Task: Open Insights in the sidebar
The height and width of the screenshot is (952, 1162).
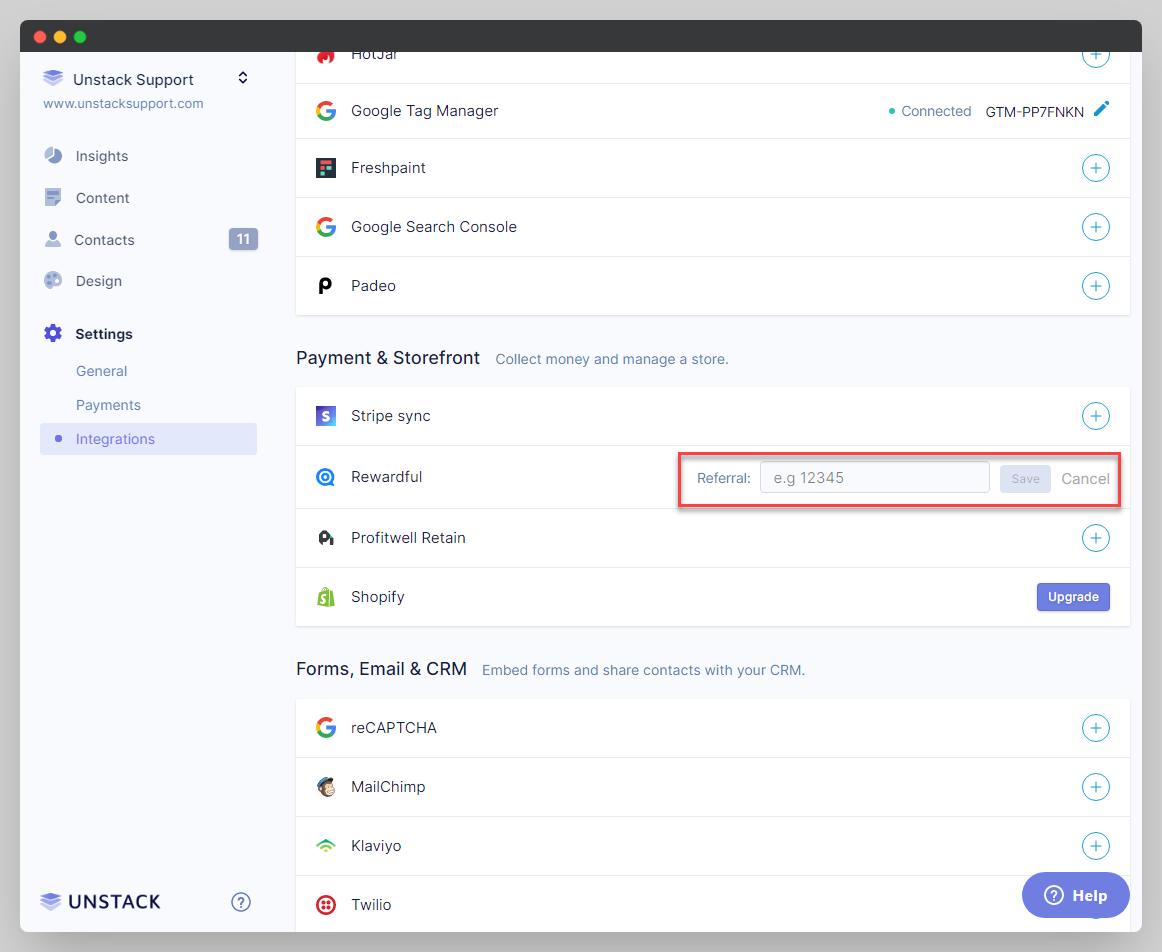Action: [x=101, y=156]
